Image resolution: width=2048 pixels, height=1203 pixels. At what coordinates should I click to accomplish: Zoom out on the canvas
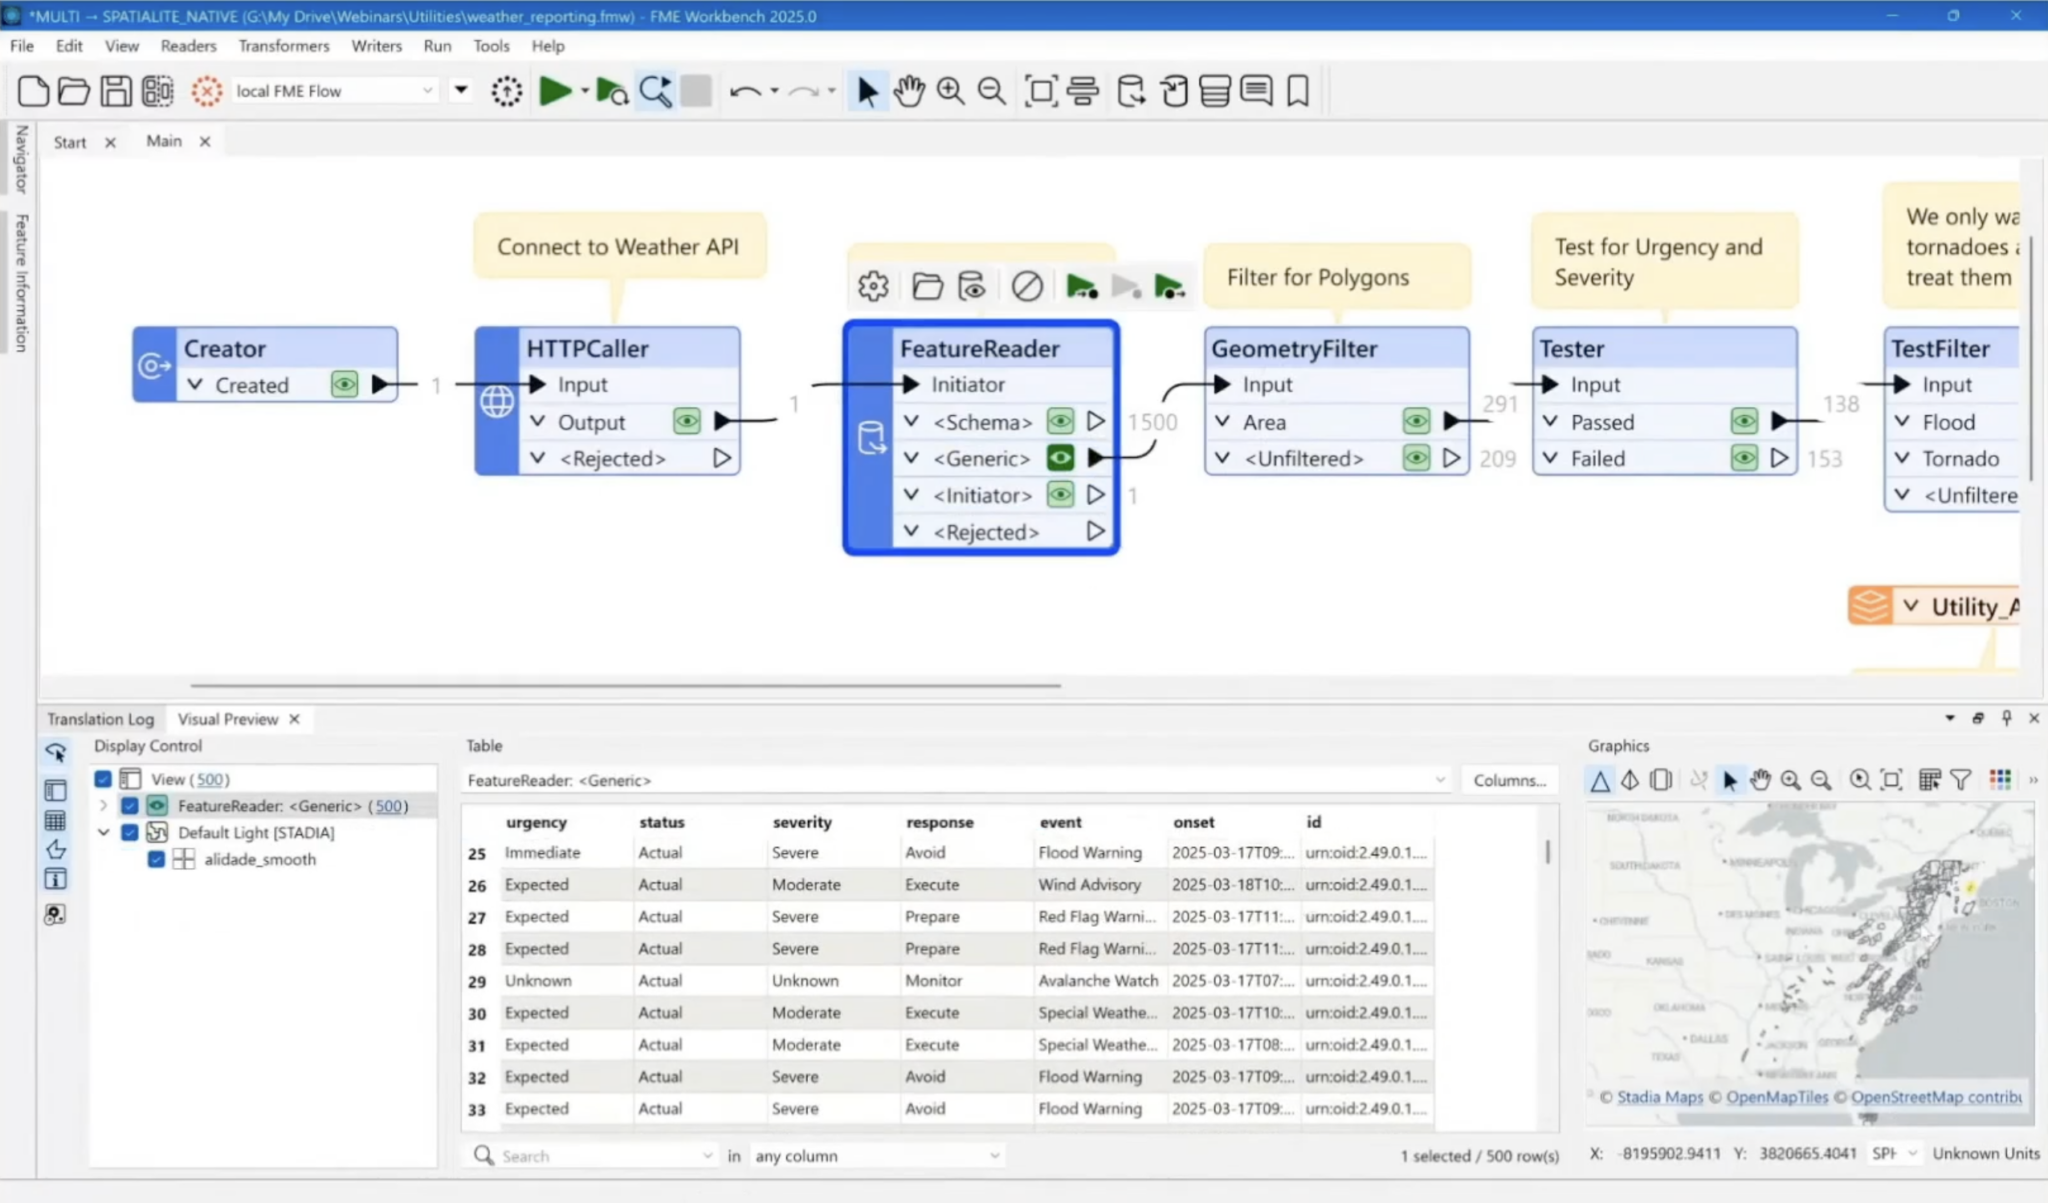pyautogui.click(x=991, y=91)
